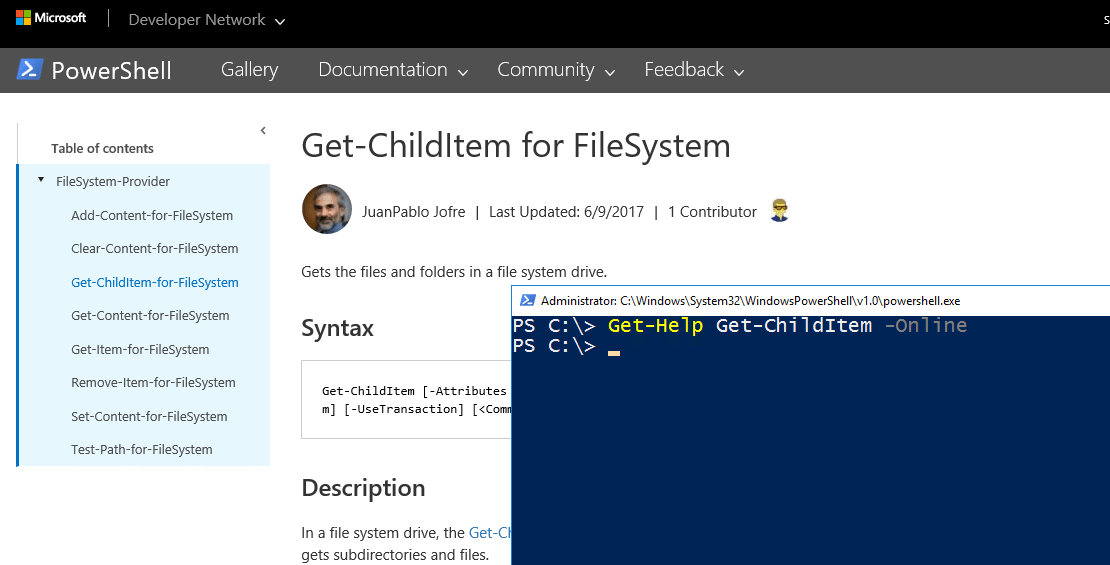Open Remove-Item-for-FileSystem topic

pos(153,382)
